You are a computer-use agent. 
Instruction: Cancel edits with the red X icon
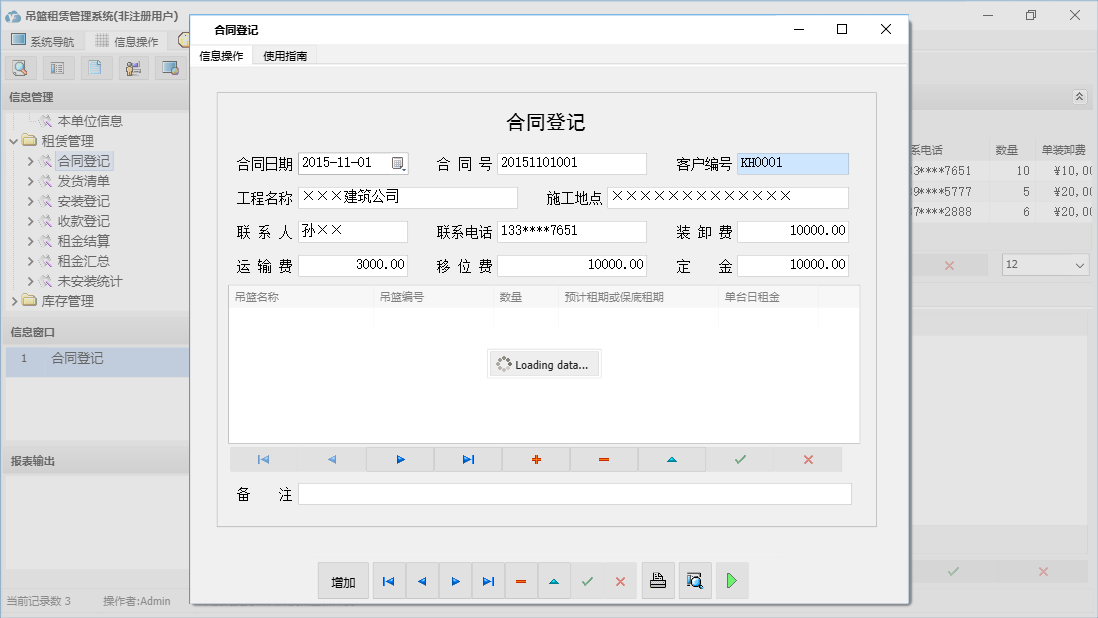click(x=808, y=459)
